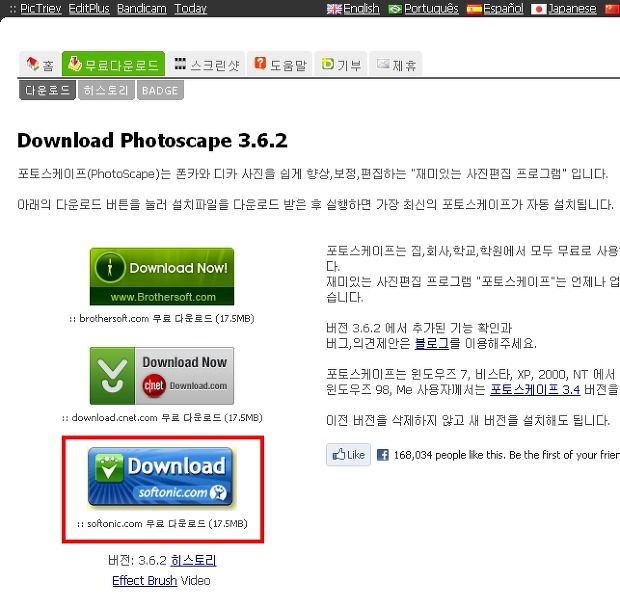Open the Today link
The height and width of the screenshot is (608, 620).
coord(191,8)
